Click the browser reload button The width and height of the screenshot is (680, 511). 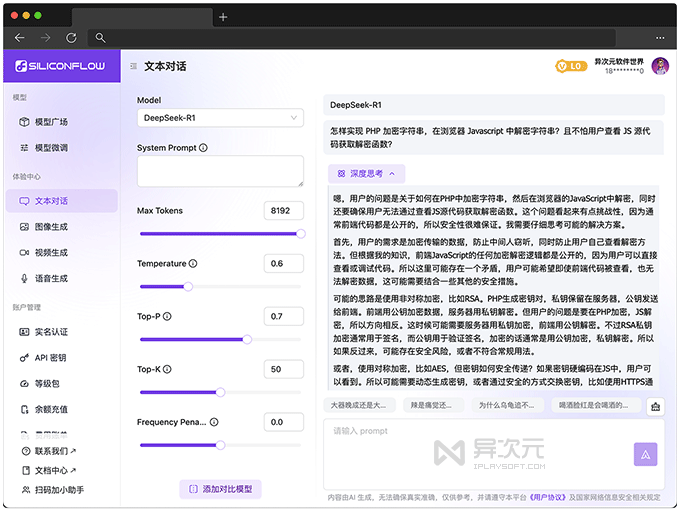(x=71, y=38)
